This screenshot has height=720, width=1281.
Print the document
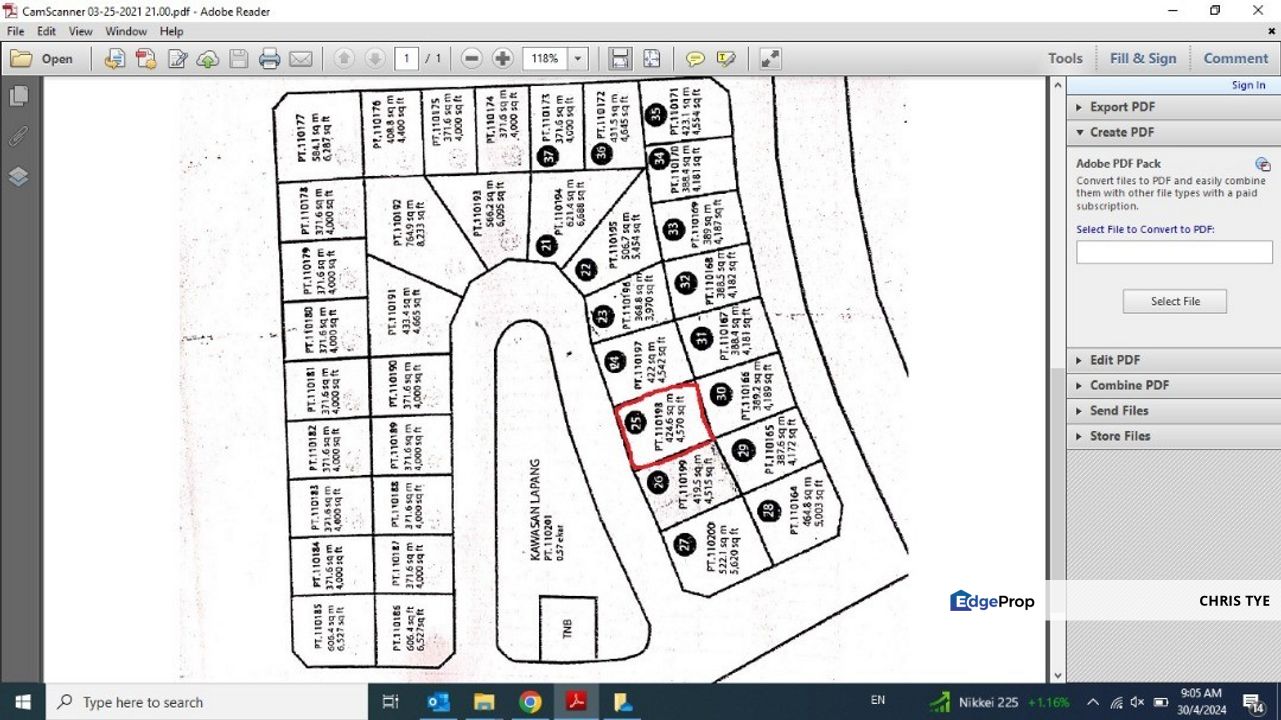(269, 58)
